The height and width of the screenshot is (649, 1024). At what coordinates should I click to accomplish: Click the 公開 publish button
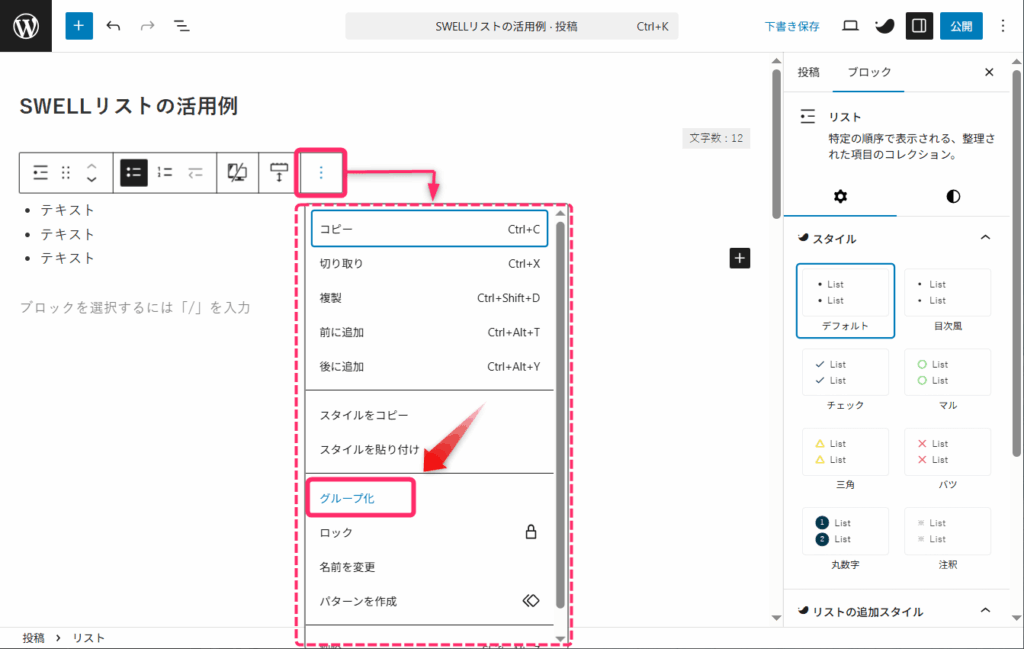click(x=961, y=26)
